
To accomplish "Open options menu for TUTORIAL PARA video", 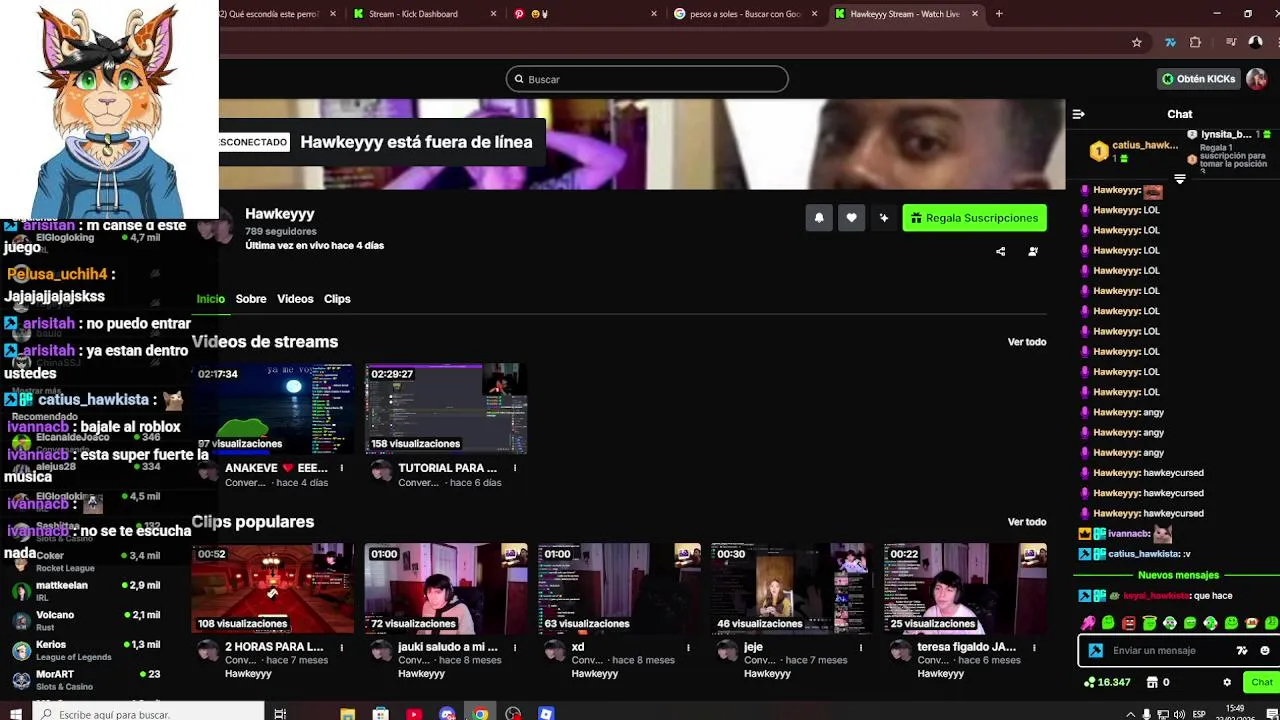I will [515, 468].
